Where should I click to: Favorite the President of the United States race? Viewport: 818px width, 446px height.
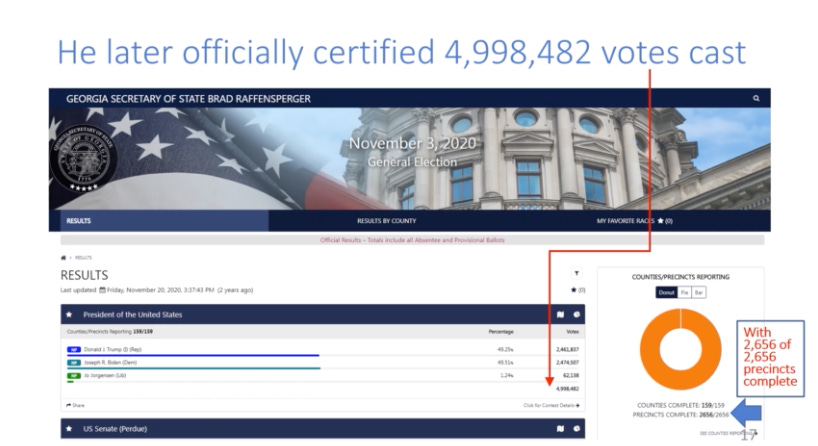(69, 315)
